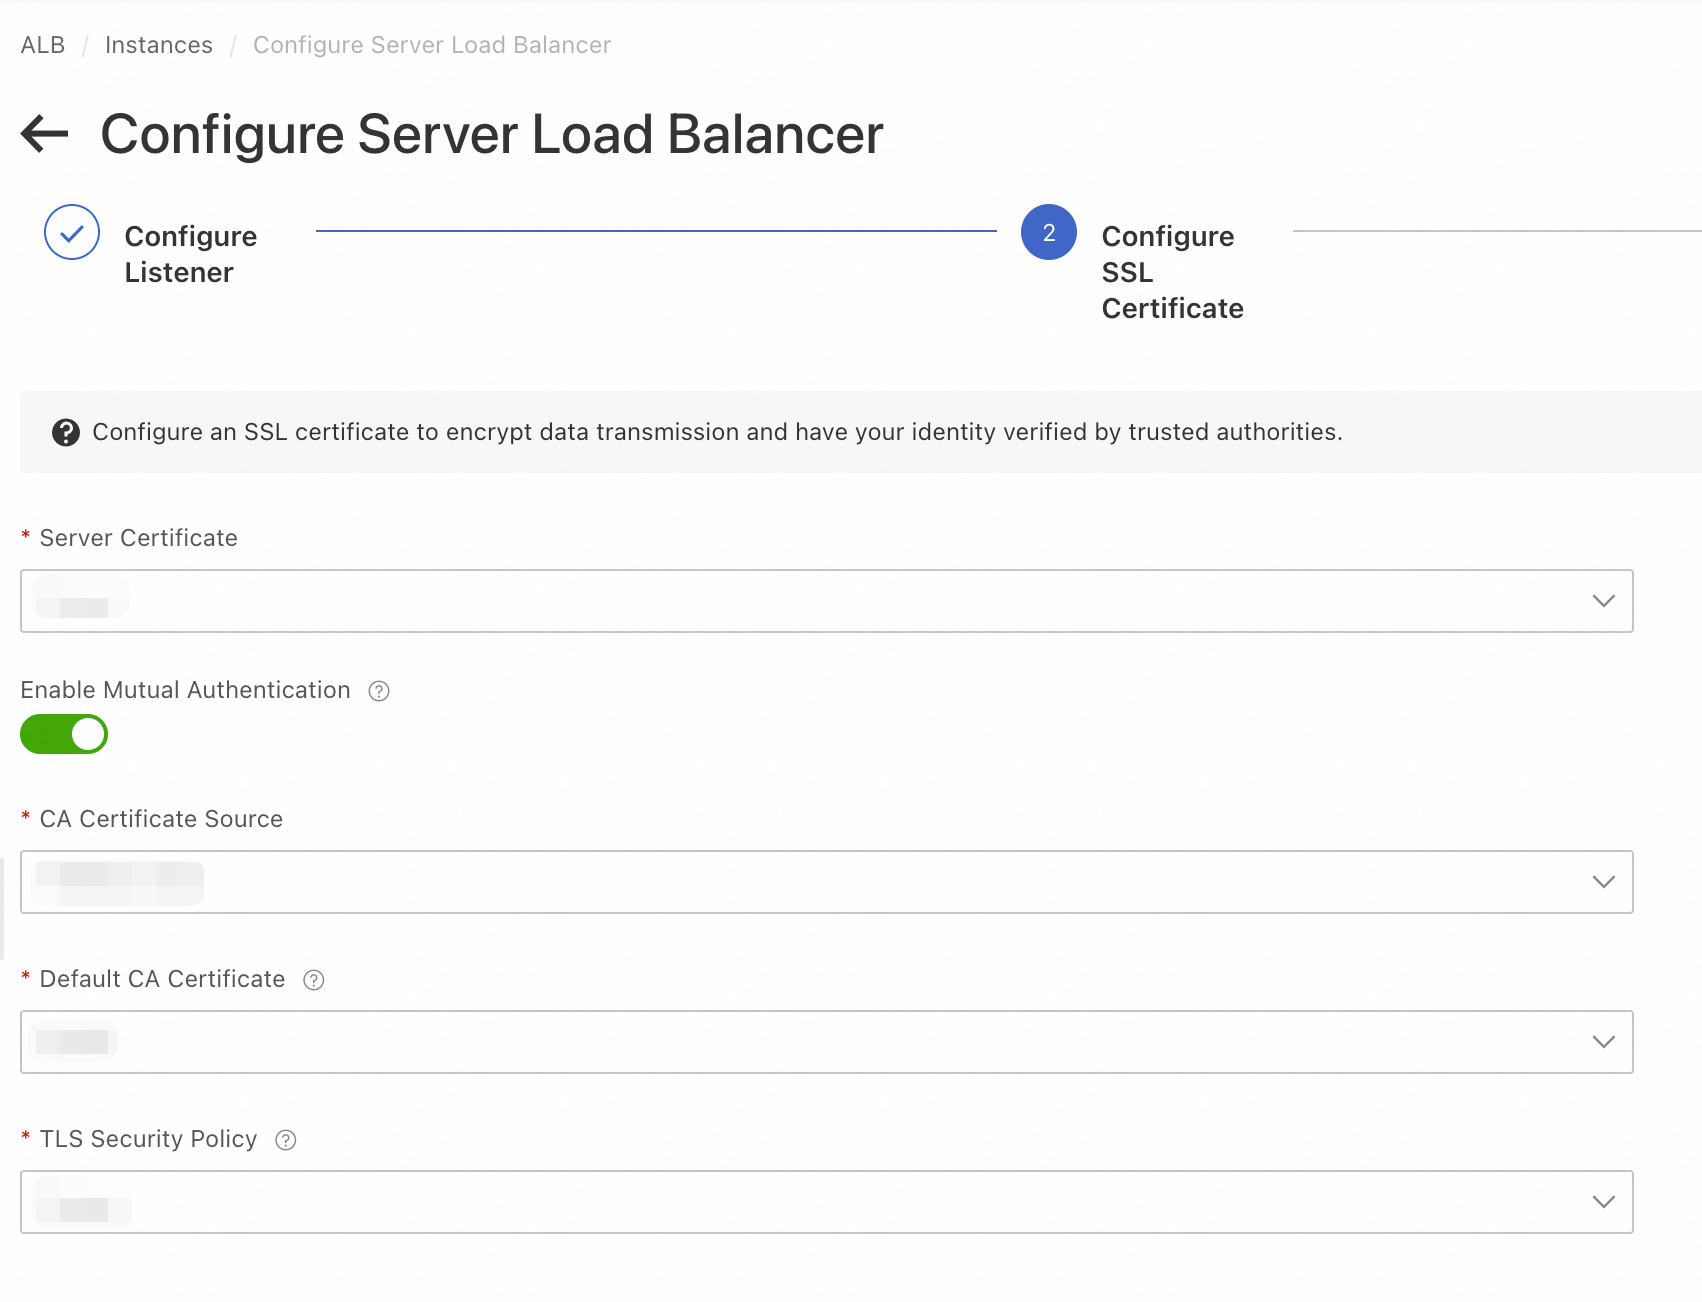The image size is (1702, 1302).
Task: Open help for Enable Mutual Authentication
Action: click(379, 691)
